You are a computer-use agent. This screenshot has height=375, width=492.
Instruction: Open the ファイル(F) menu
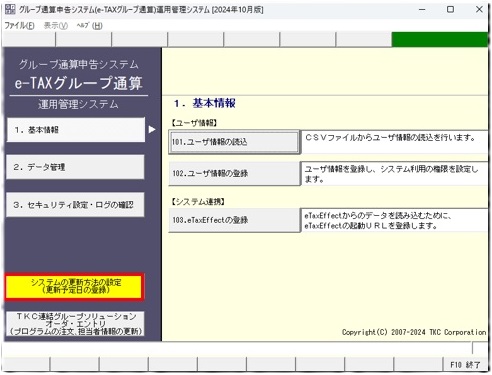coord(19,26)
